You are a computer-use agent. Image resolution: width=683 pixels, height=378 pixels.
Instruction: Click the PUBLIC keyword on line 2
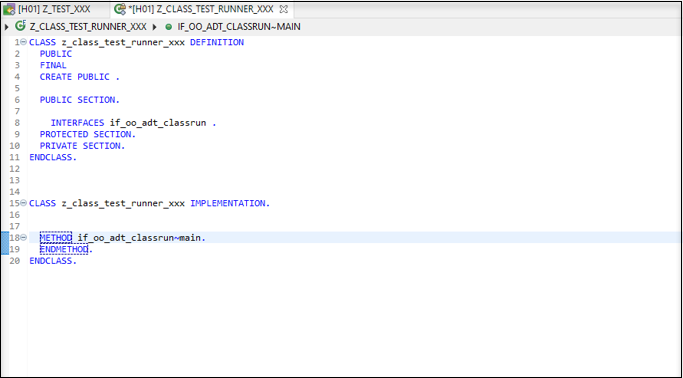click(56, 54)
